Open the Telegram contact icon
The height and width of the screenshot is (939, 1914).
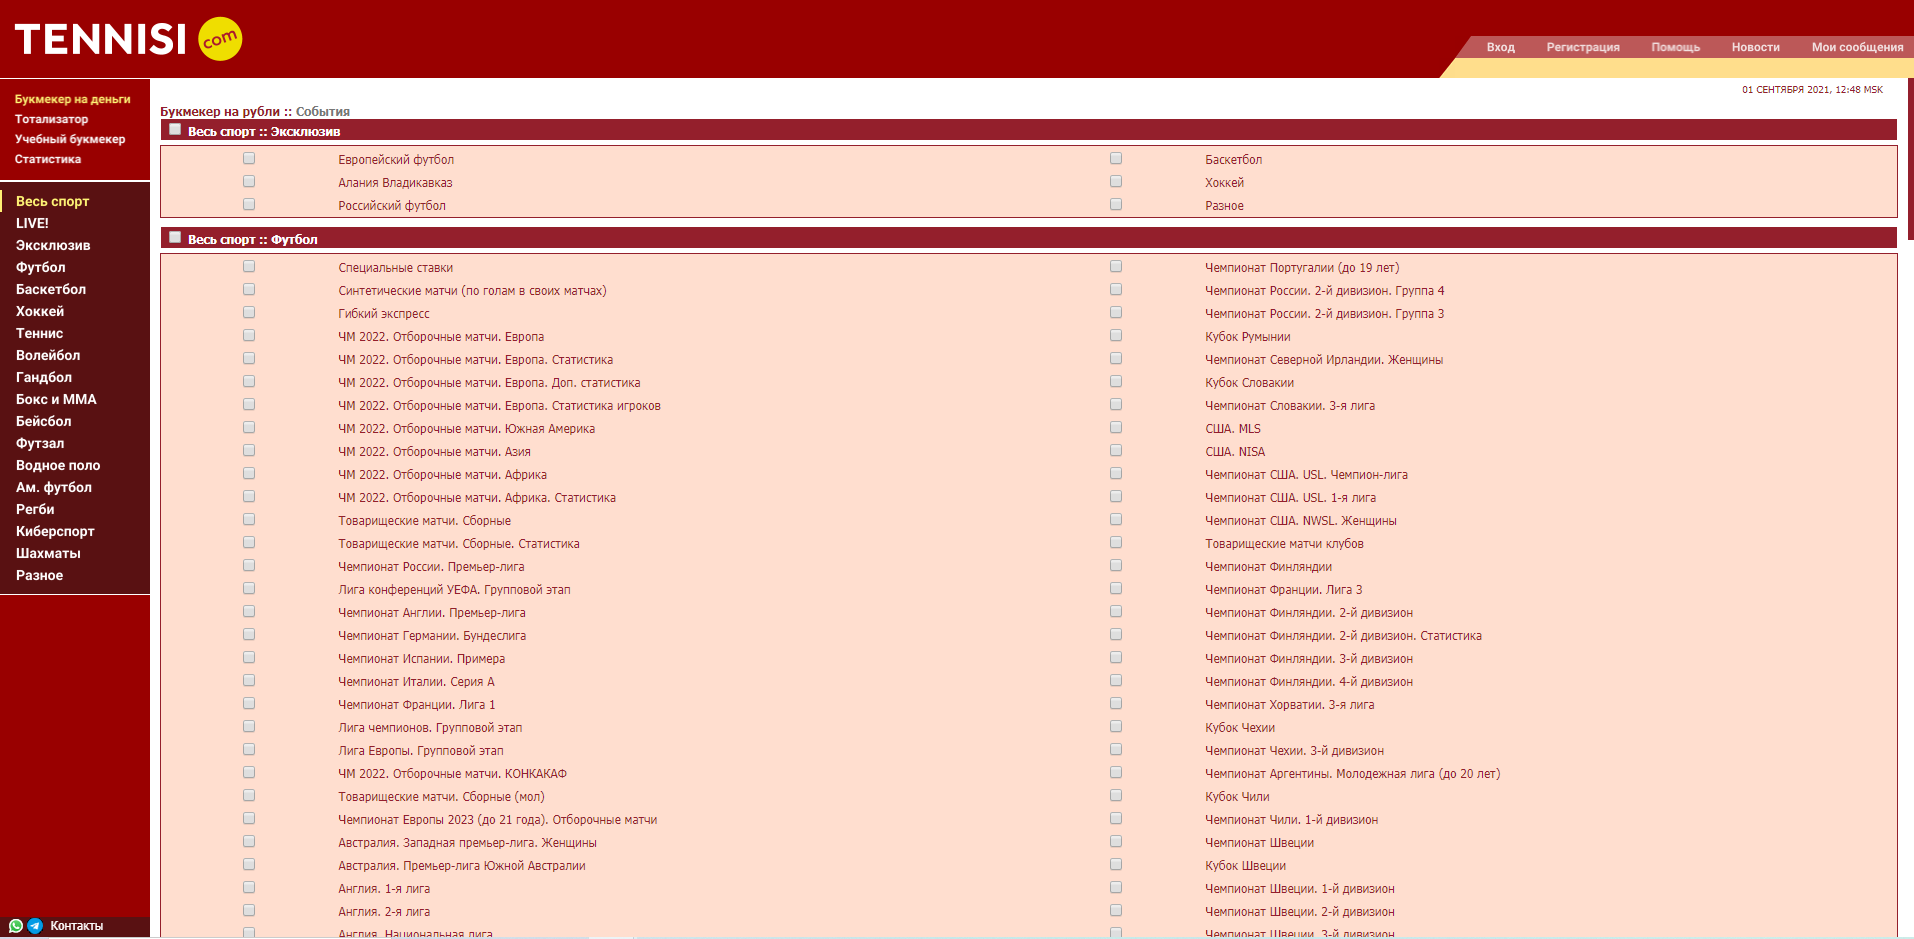click(x=35, y=926)
